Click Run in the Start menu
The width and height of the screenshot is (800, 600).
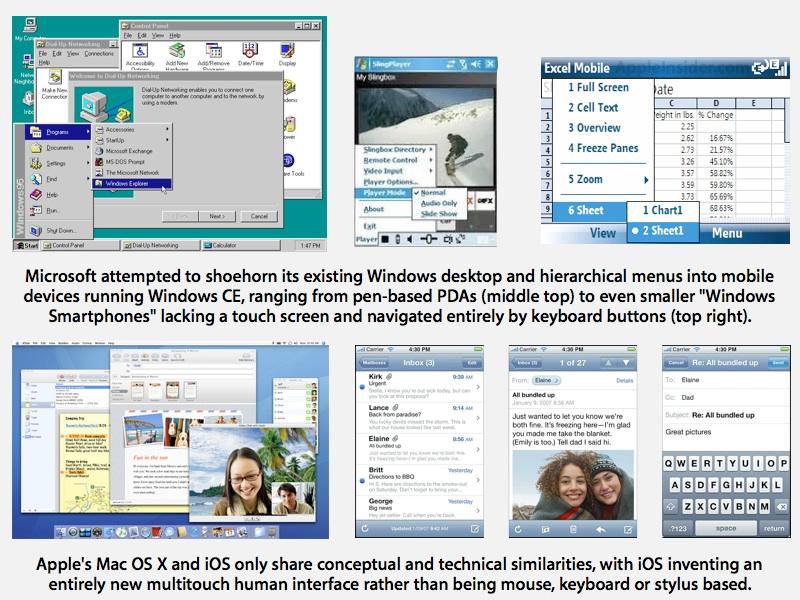(x=59, y=210)
